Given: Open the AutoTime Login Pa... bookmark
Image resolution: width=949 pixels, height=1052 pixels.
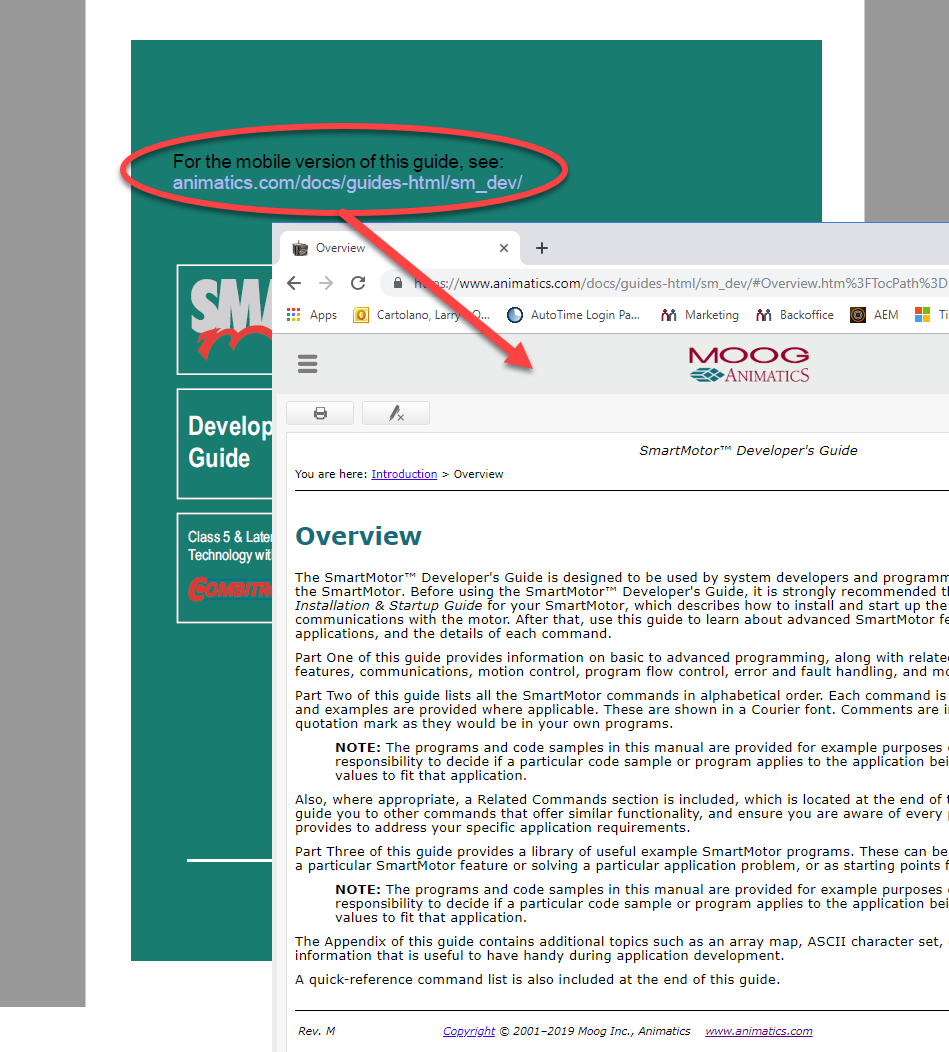Looking at the screenshot, I should click(x=573, y=315).
